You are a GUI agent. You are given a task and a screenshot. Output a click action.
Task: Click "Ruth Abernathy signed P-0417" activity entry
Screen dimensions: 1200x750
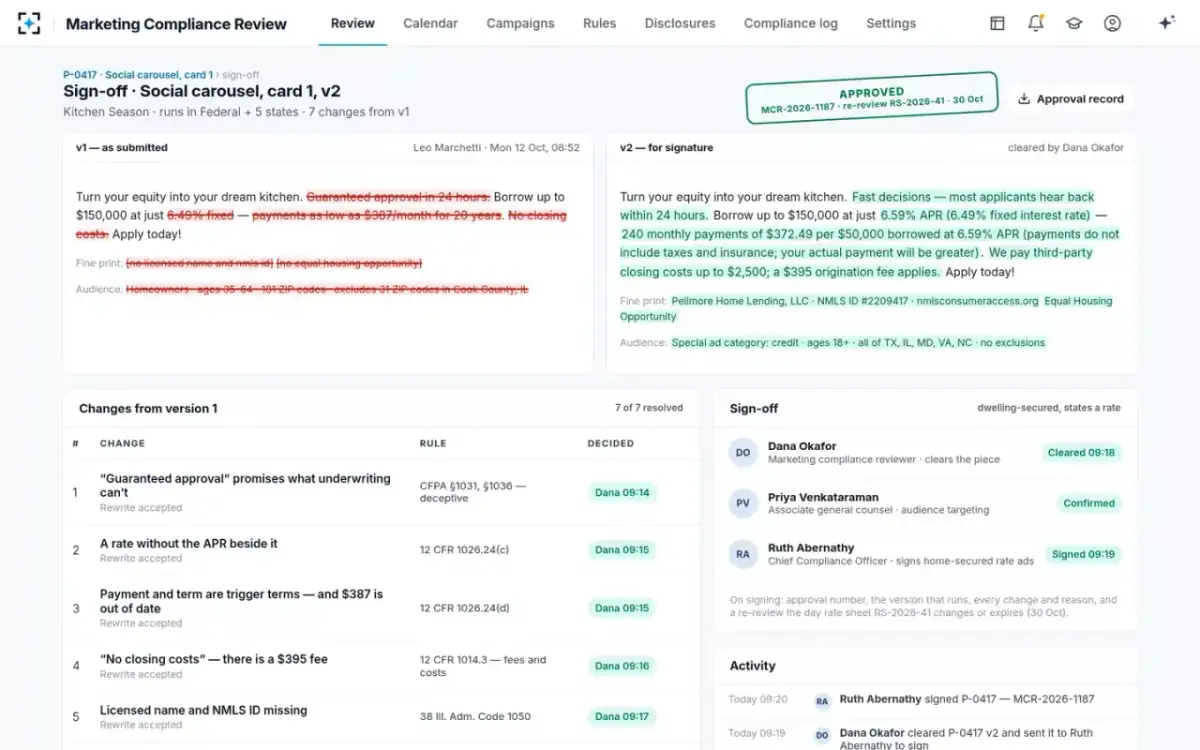tap(966, 699)
